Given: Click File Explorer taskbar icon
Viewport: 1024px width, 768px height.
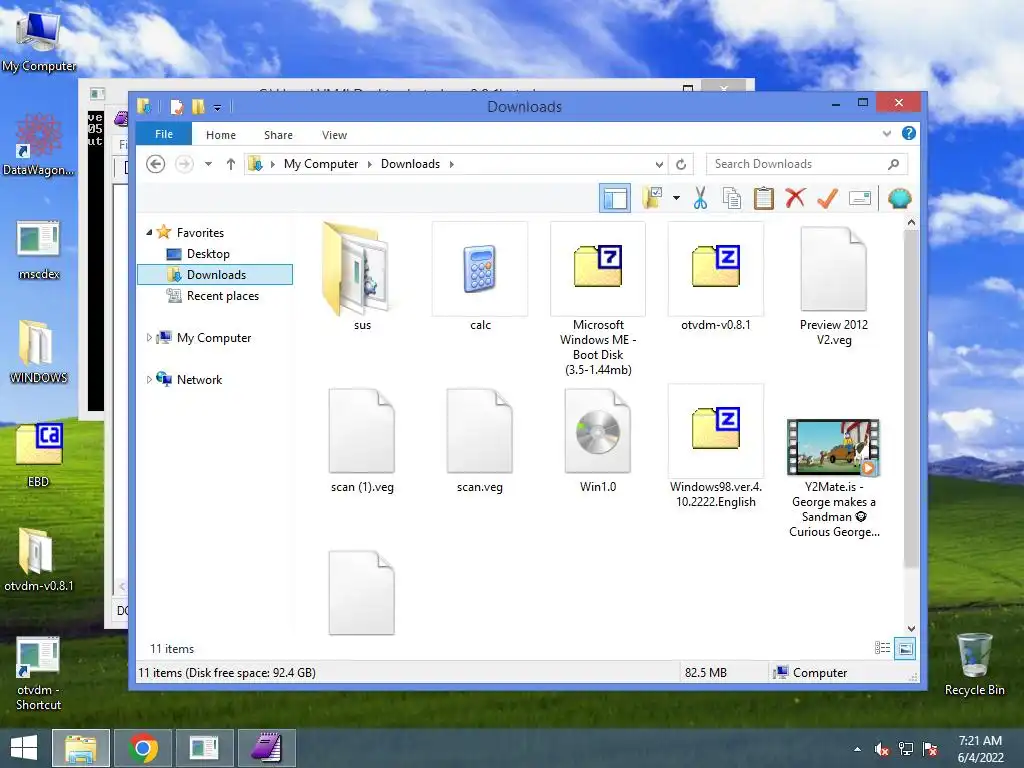Looking at the screenshot, I should (x=81, y=748).
